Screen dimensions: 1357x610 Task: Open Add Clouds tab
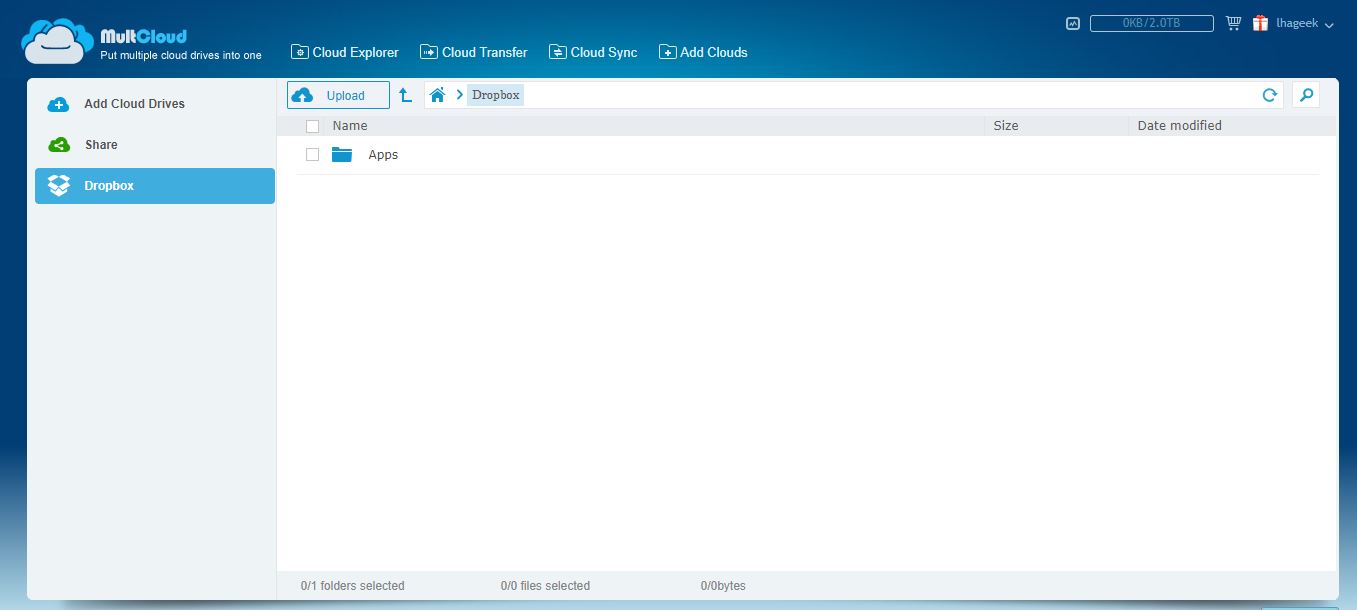(x=703, y=52)
